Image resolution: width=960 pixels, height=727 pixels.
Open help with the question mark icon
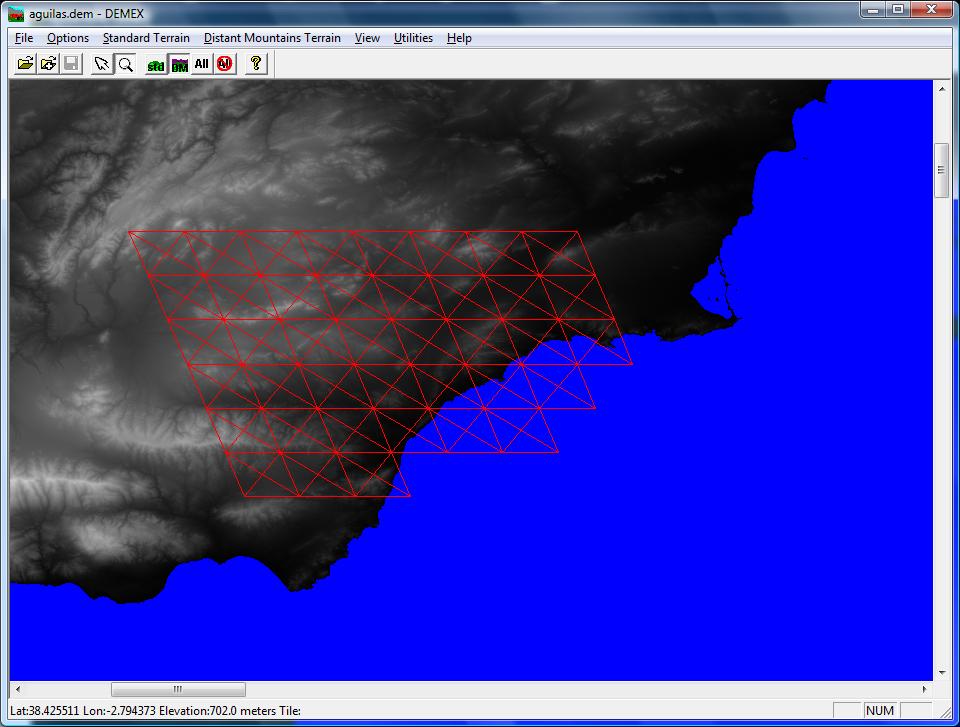(256, 64)
